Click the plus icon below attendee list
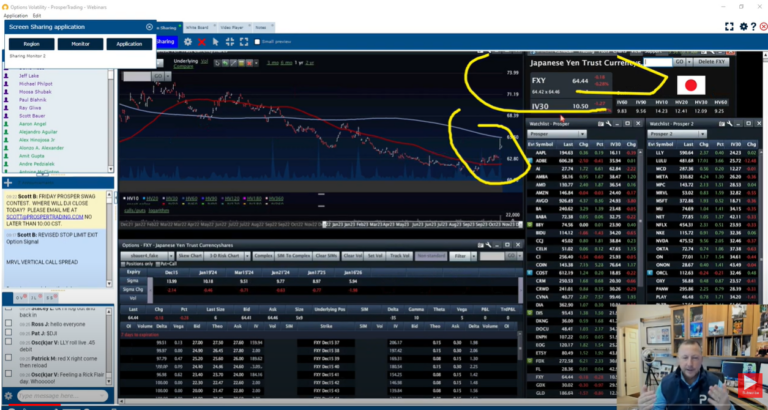 (8, 183)
